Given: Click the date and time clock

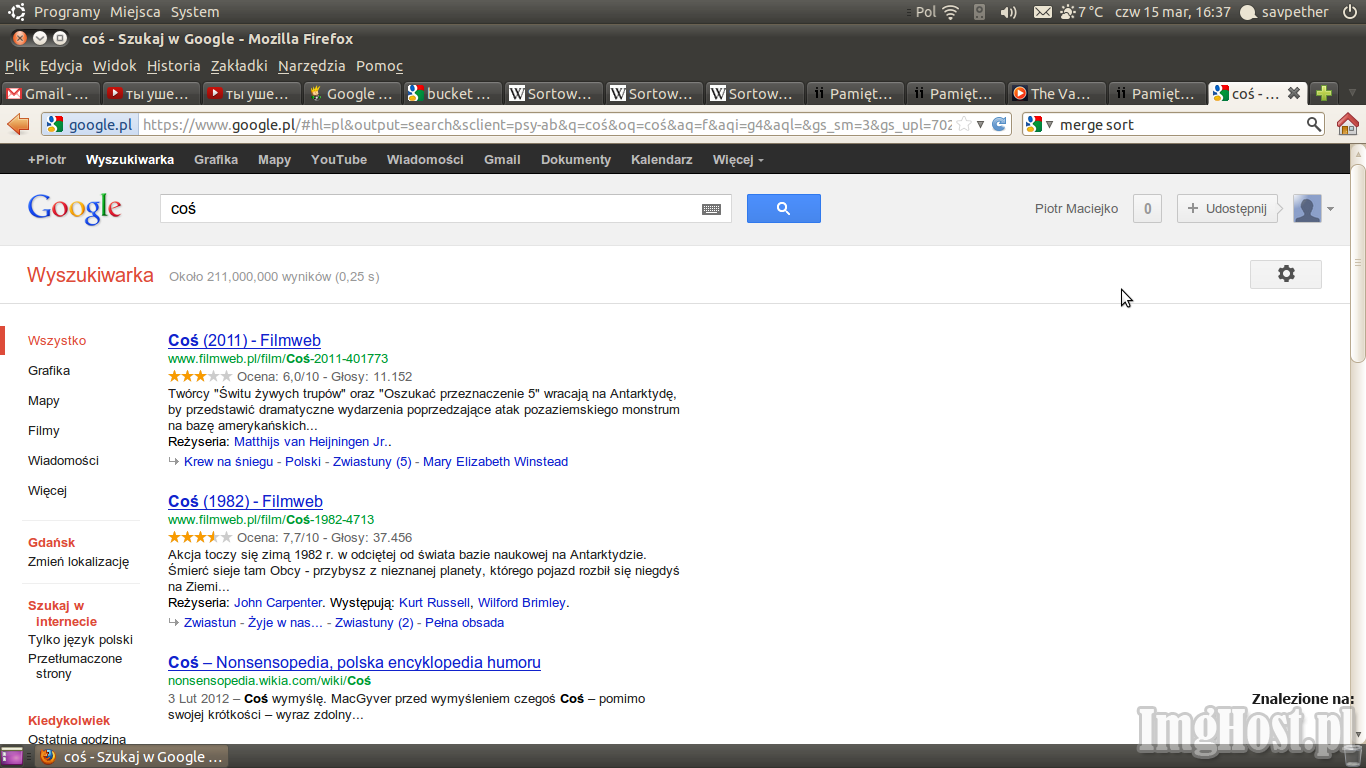Looking at the screenshot, I should pos(1173,12).
